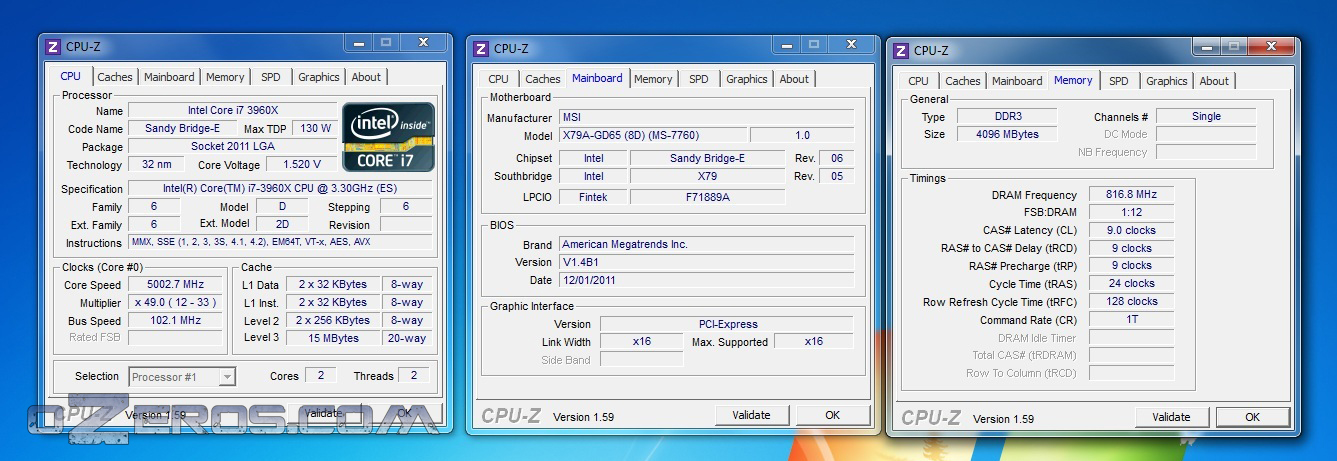Click the Core Speed value 5002.7 MHz
Image resolution: width=1337 pixels, height=461 pixels.
click(x=176, y=285)
